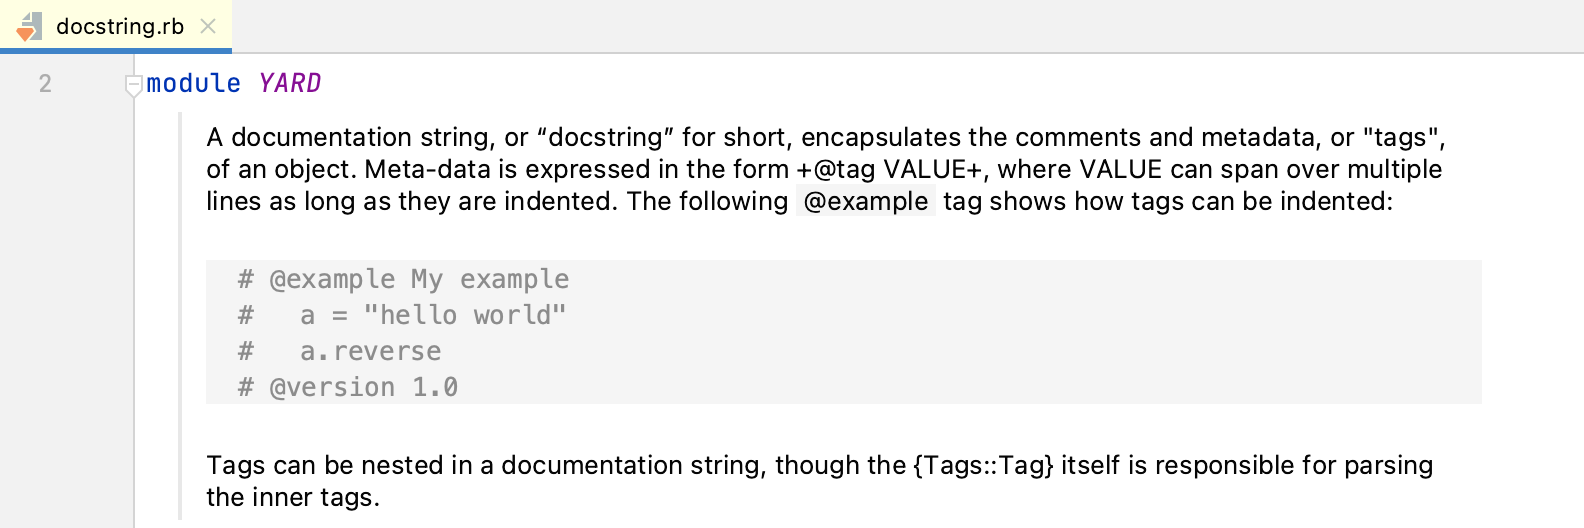The image size is (1584, 528).
Task: Click the Ruby file icon on docstring.rb tab
Action: [x=29, y=27]
